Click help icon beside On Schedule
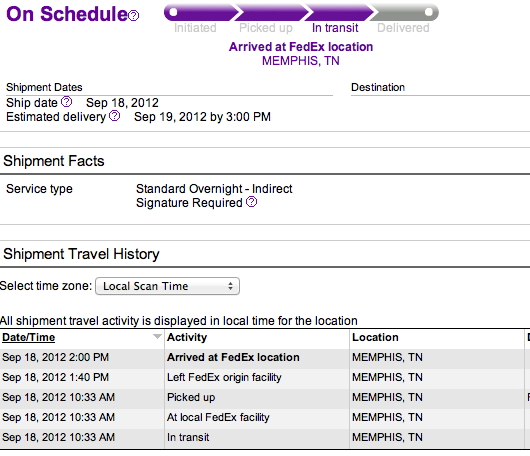The image size is (530, 456). click(134, 16)
